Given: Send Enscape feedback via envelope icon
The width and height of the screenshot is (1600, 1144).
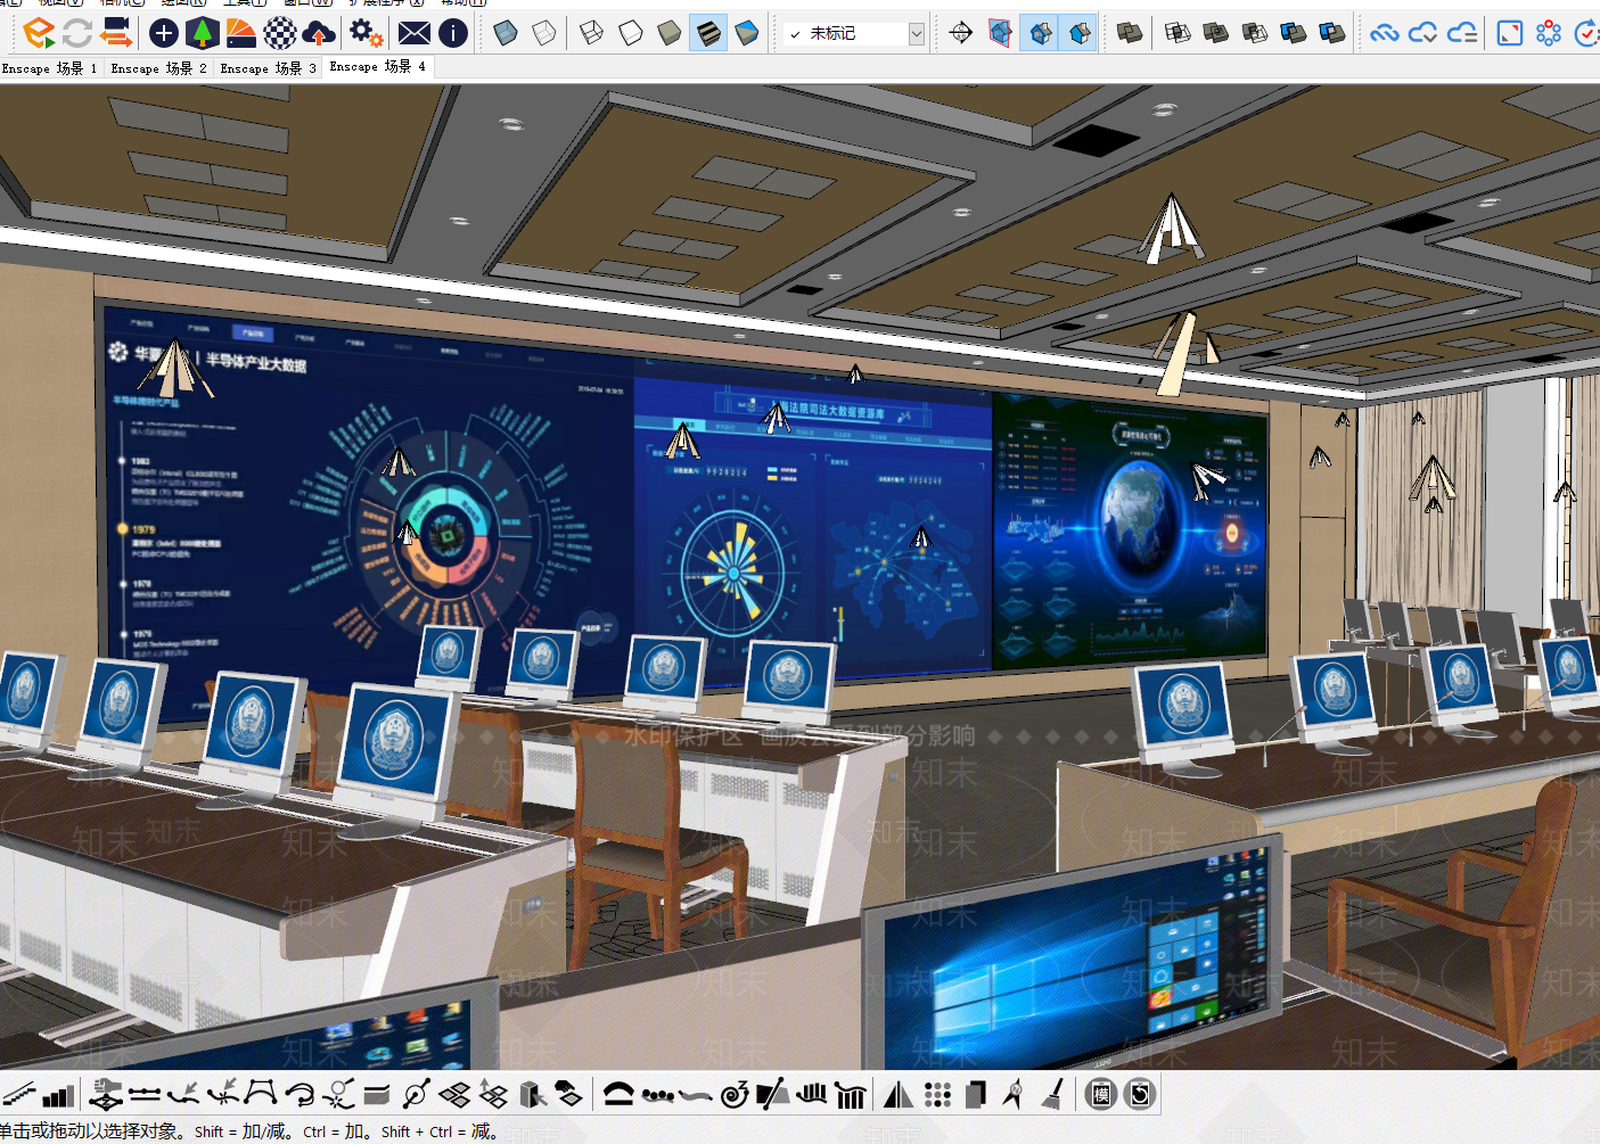Looking at the screenshot, I should [x=414, y=34].
